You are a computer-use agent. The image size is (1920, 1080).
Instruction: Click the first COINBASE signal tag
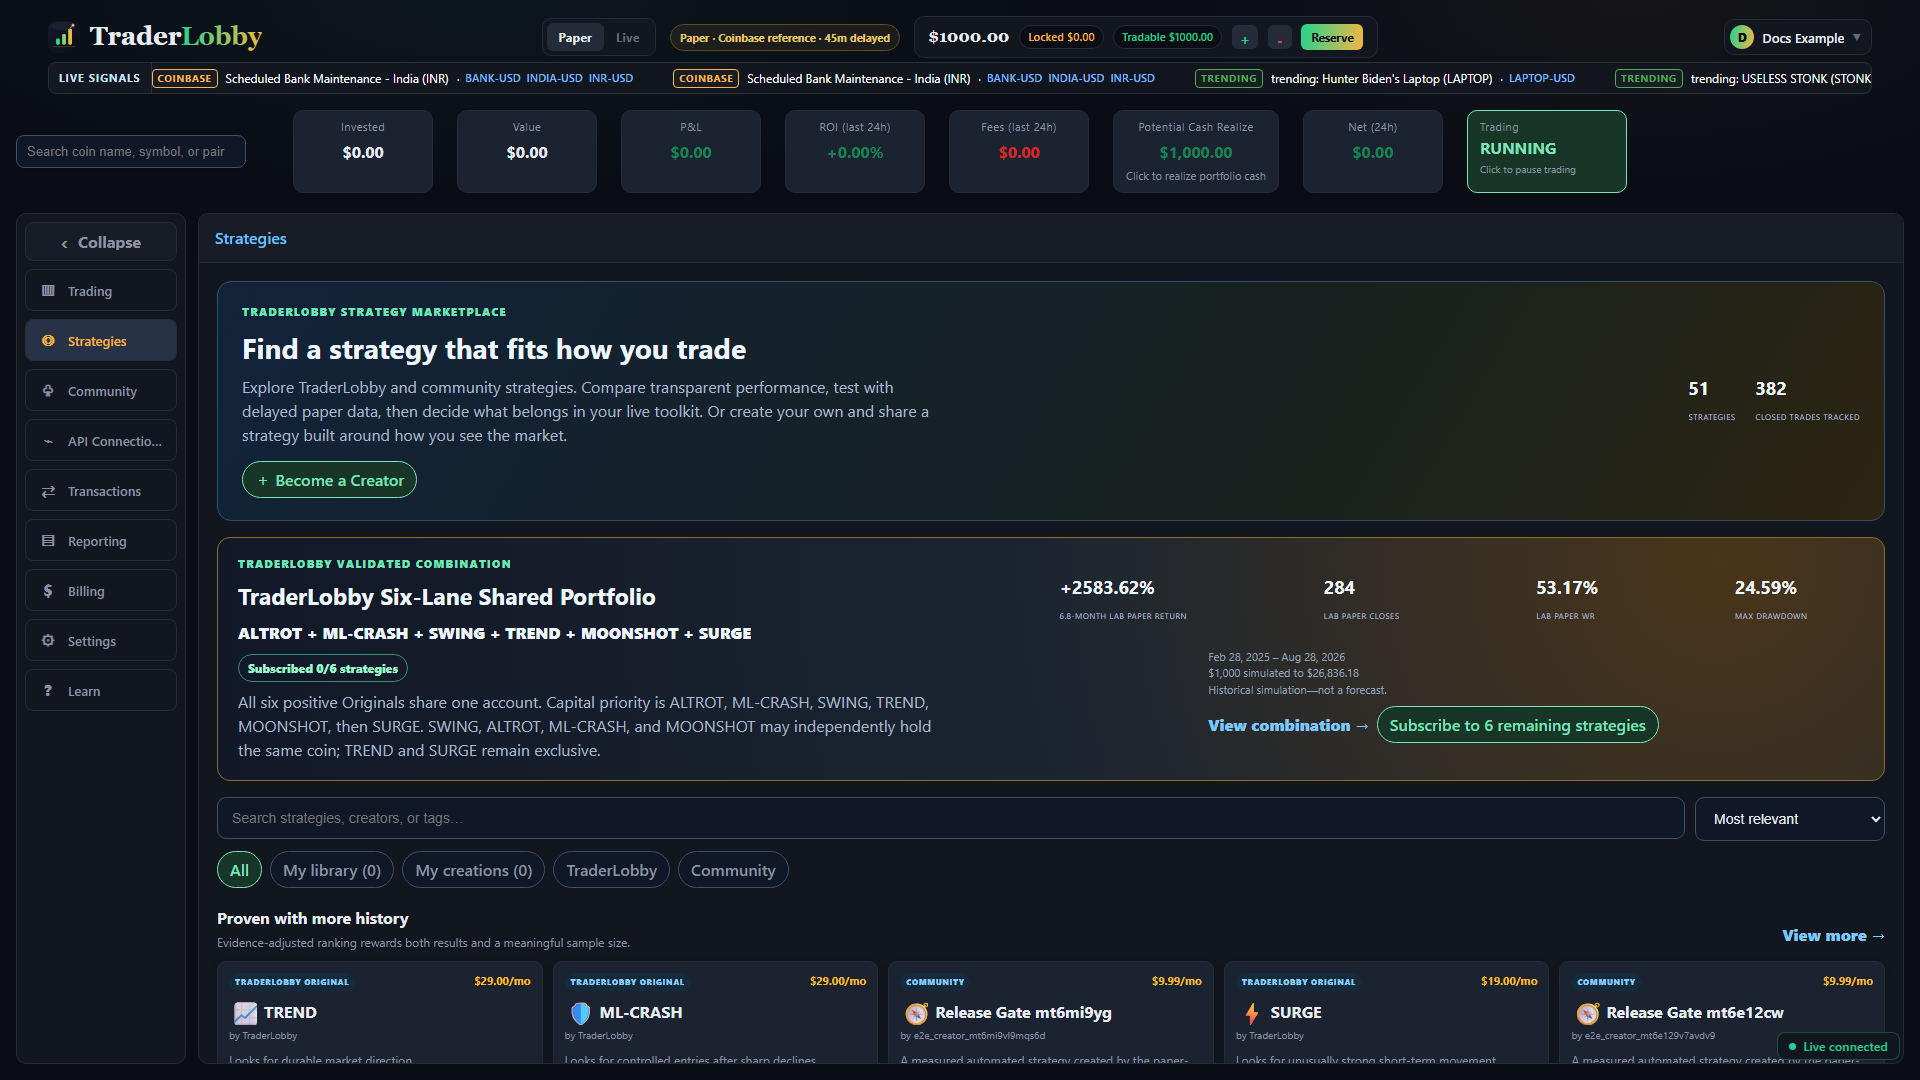[185, 78]
